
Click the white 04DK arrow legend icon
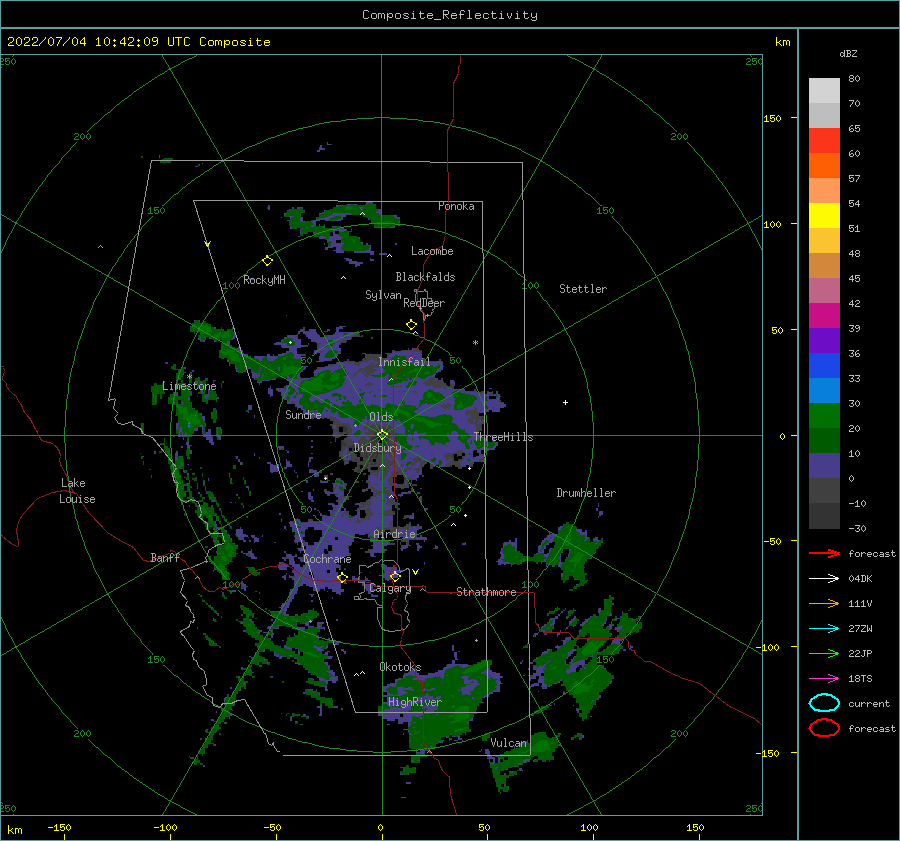point(824,578)
